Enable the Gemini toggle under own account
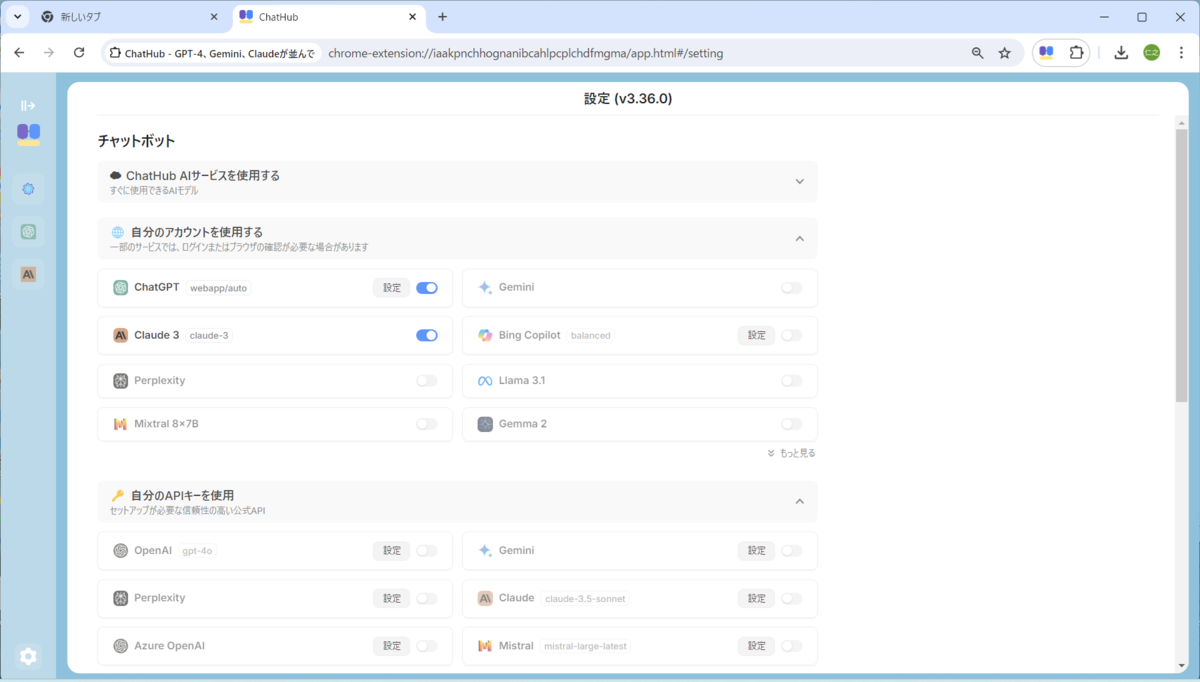 point(791,288)
